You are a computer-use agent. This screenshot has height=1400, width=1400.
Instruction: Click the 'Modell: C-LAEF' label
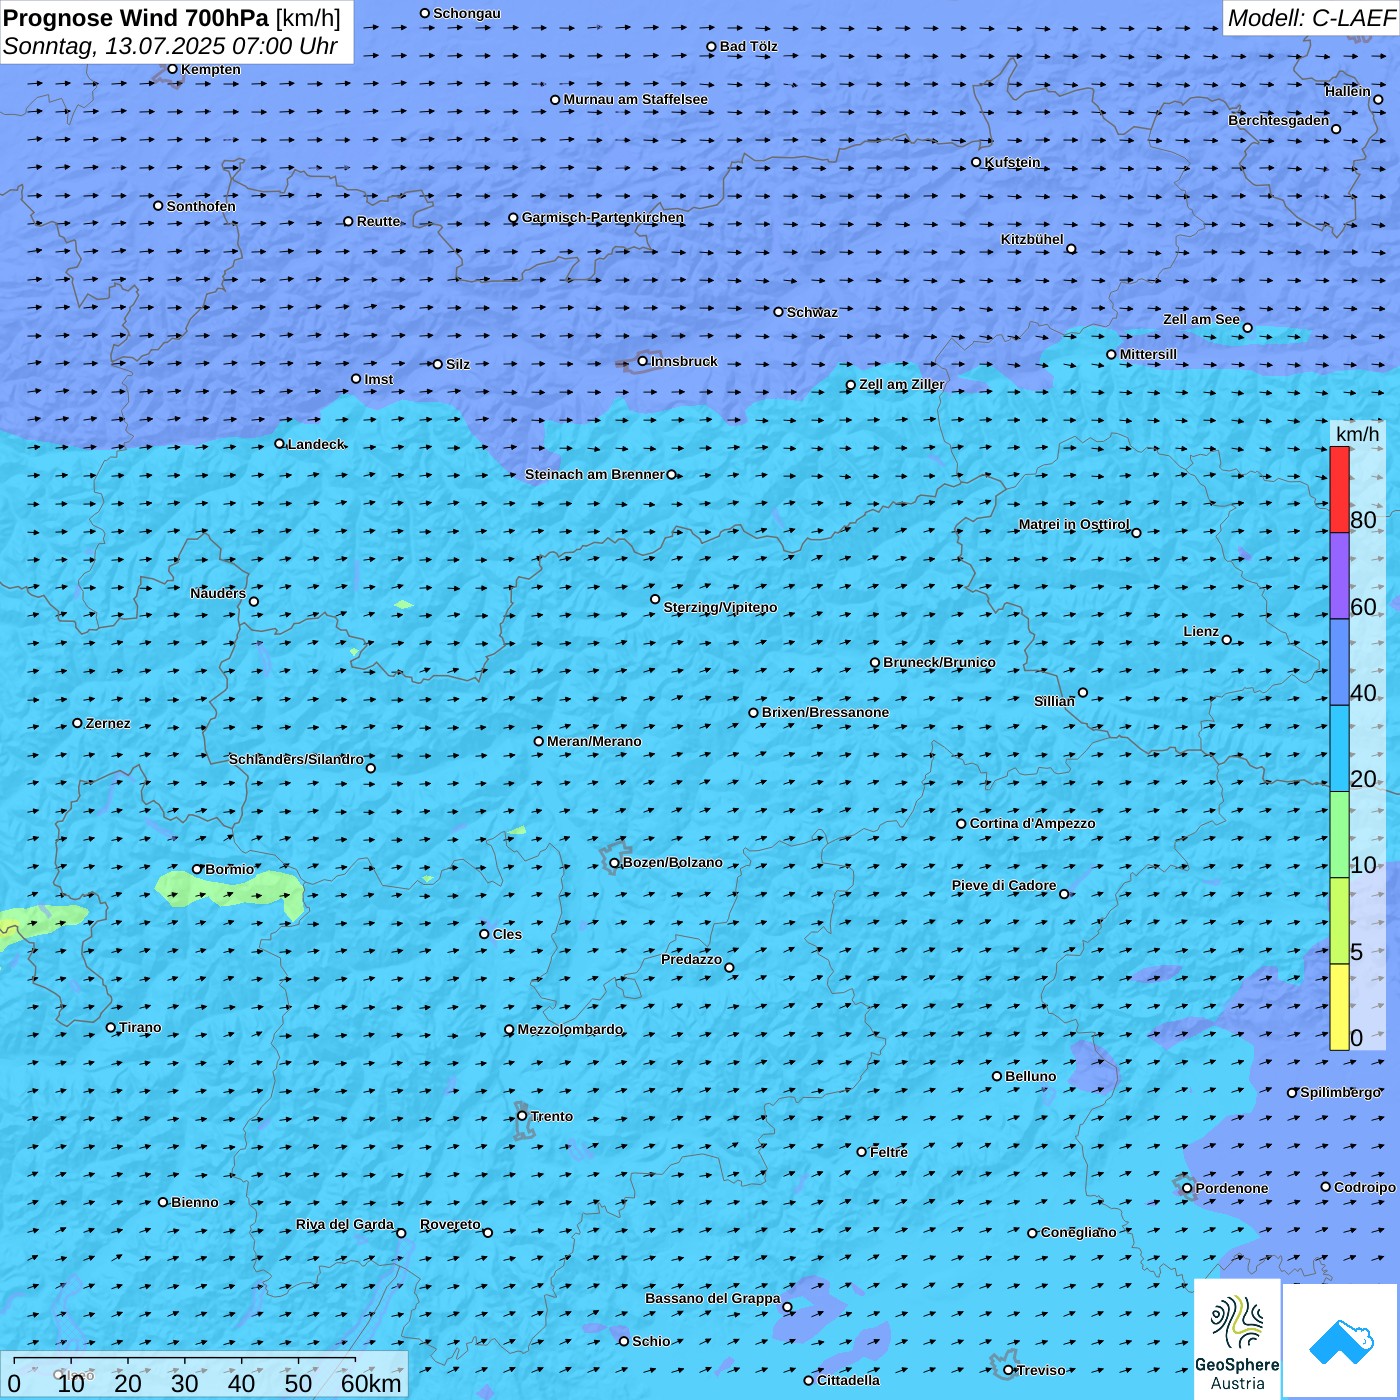1311,18
